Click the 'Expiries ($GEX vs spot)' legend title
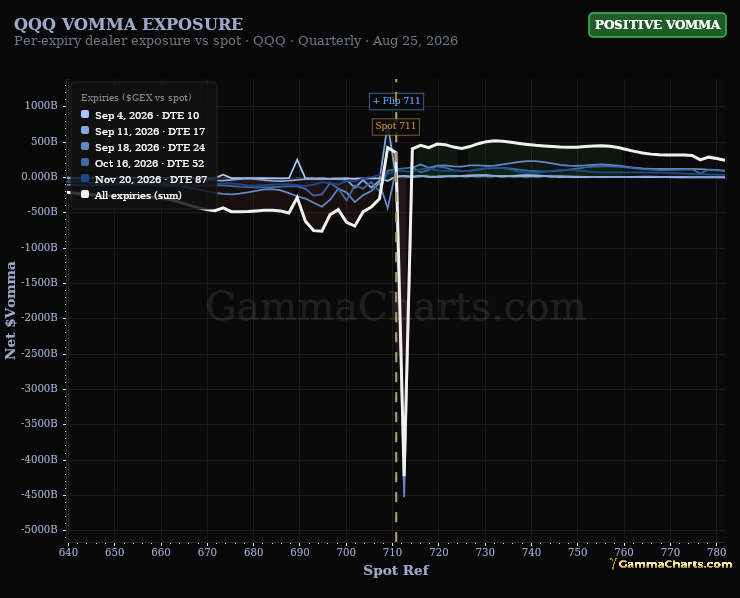740x598 pixels. [136, 98]
